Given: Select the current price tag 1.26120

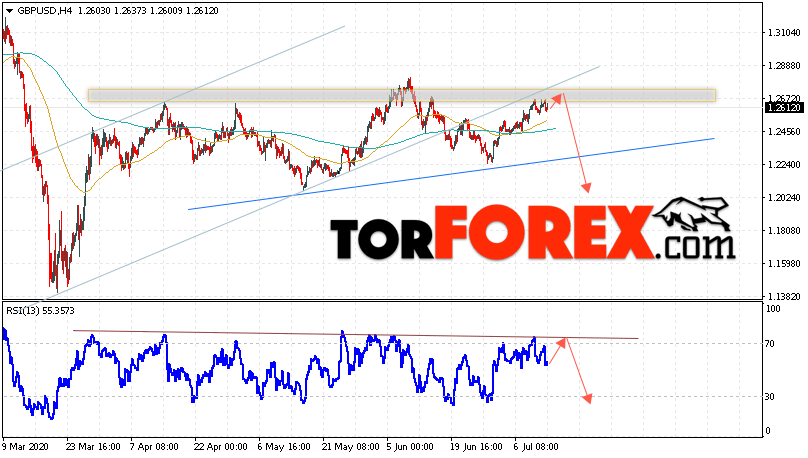Looking at the screenshot, I should [783, 108].
